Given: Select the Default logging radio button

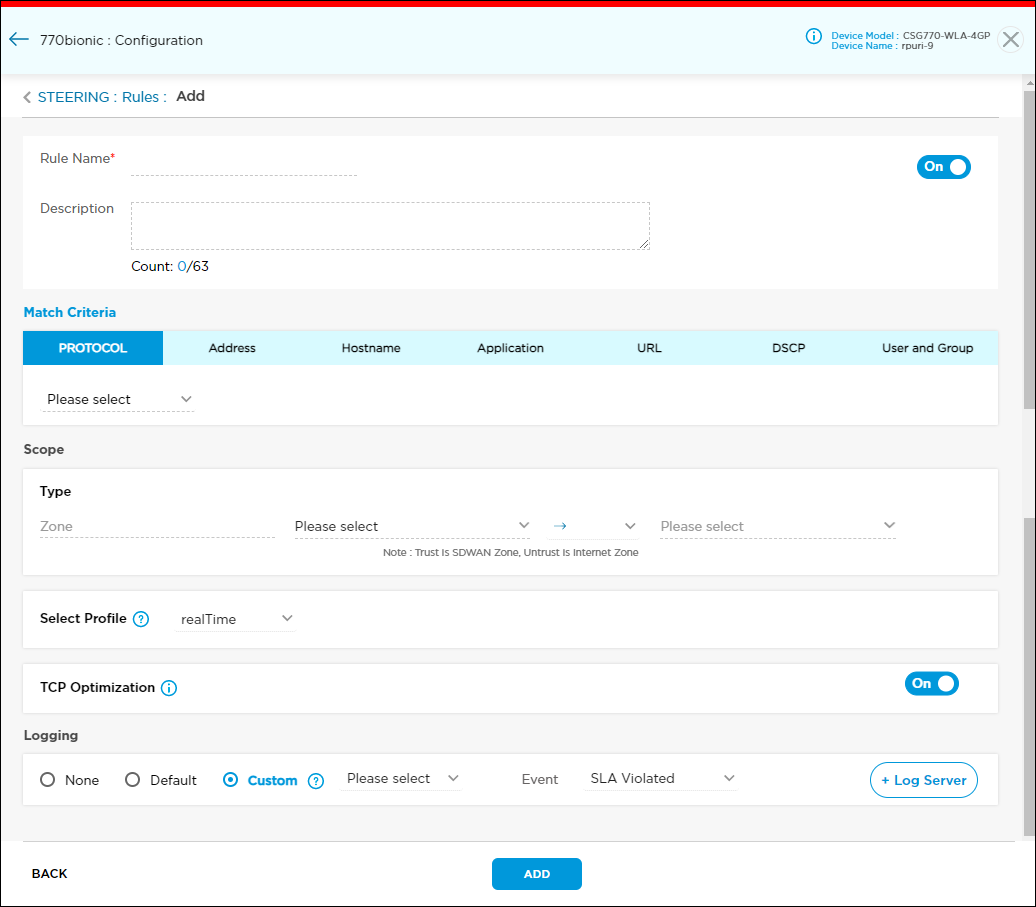Looking at the screenshot, I should pyautogui.click(x=133, y=780).
